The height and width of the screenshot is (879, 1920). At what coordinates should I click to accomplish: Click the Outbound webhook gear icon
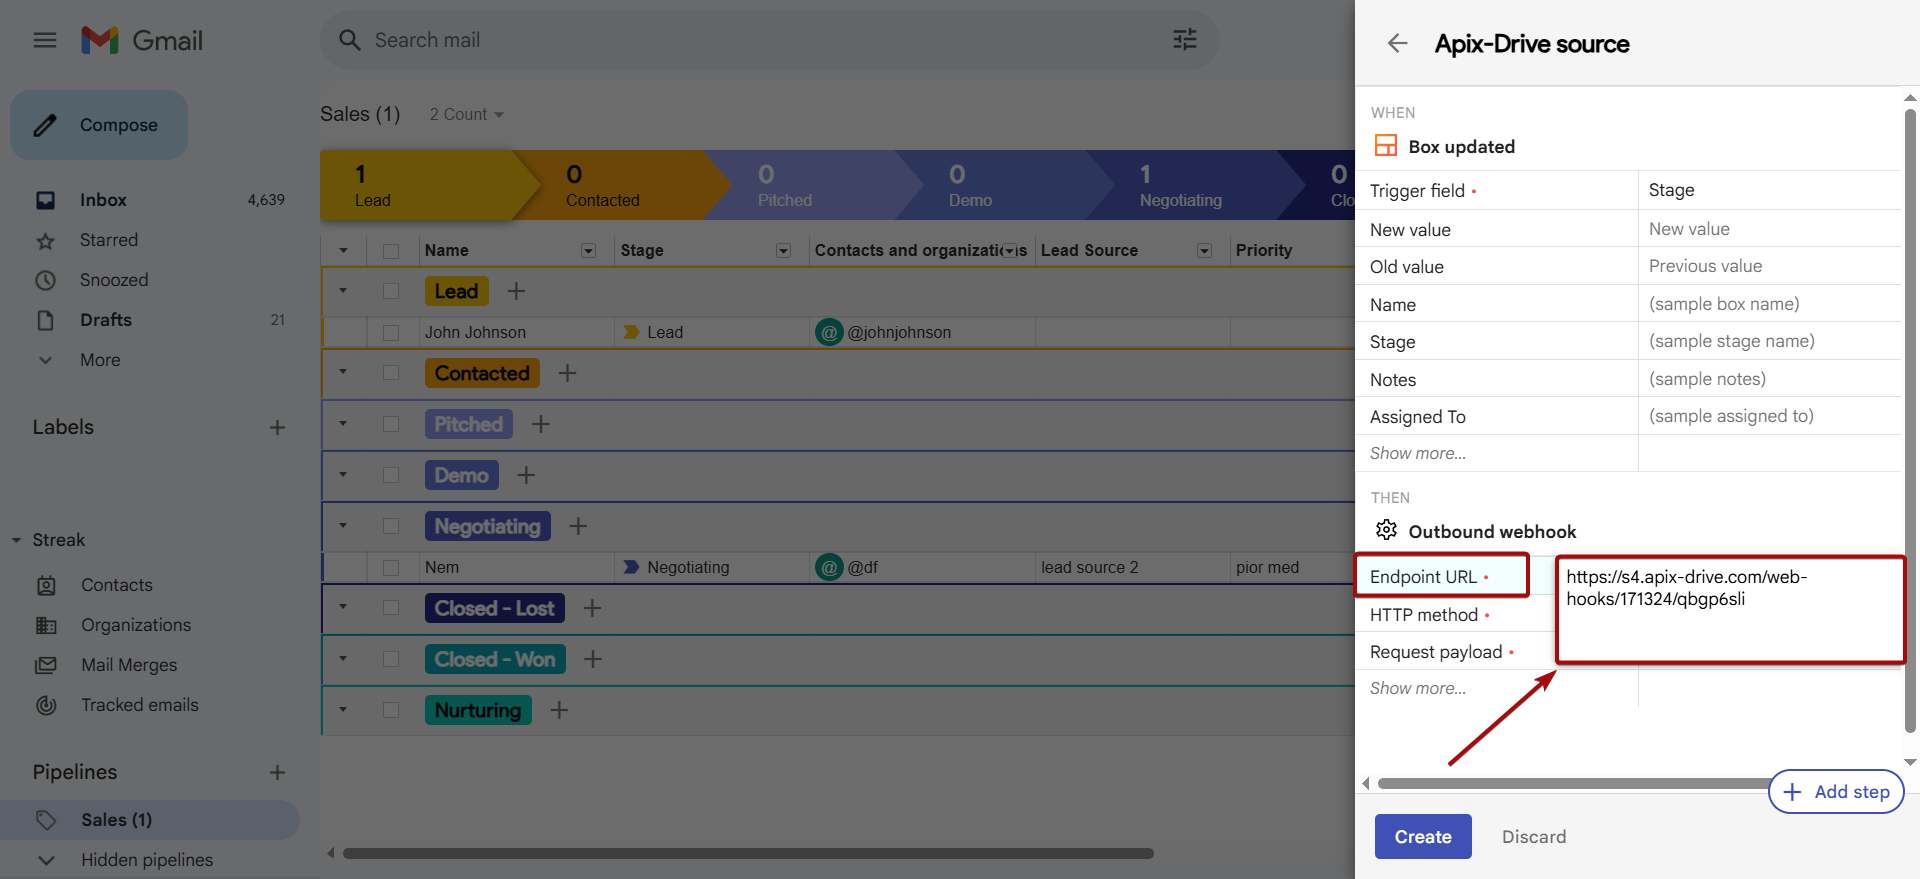coord(1386,530)
